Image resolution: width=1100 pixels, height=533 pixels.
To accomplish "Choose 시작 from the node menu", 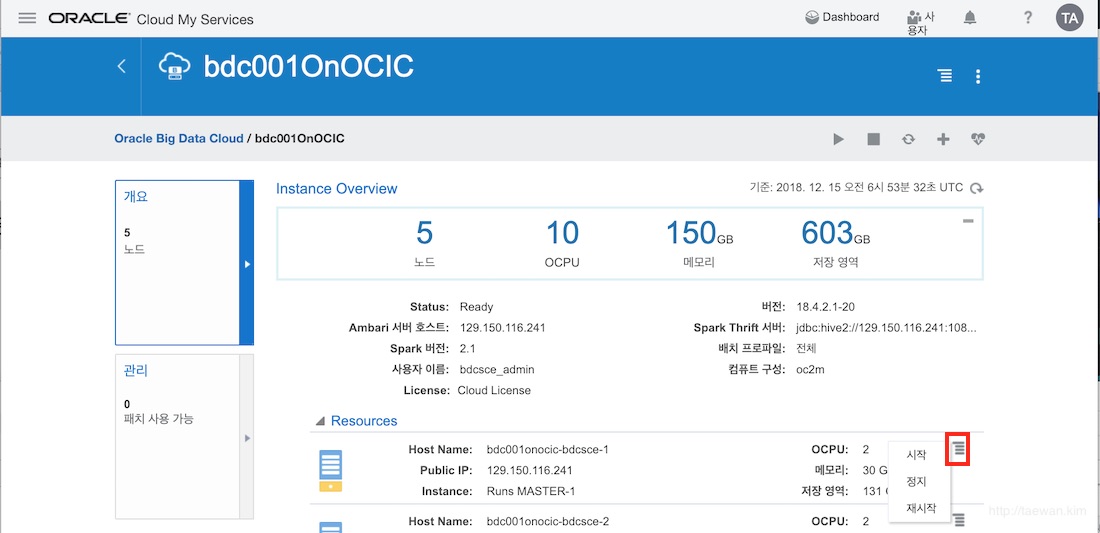I will (917, 455).
